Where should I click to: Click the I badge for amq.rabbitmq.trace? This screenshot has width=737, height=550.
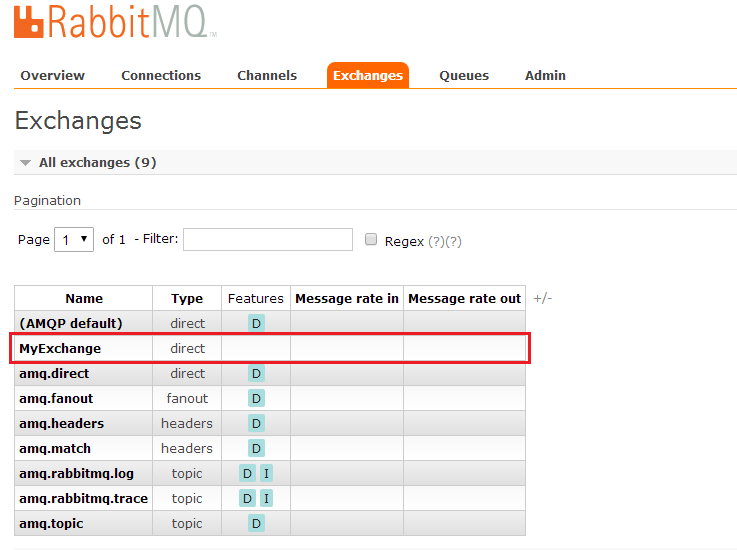pos(267,498)
